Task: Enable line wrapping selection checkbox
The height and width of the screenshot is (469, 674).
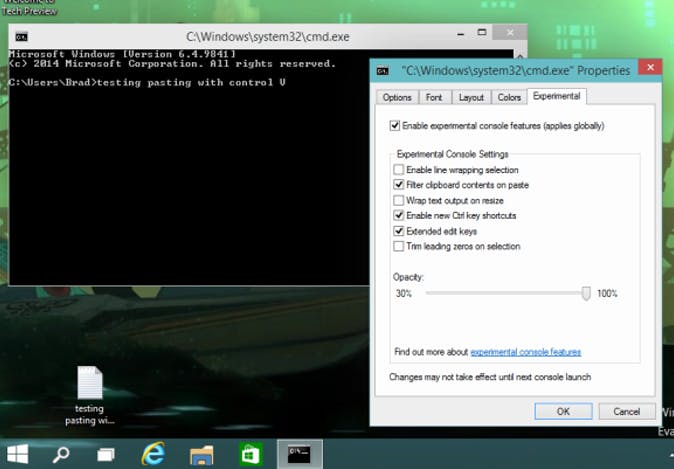Action: click(398, 170)
